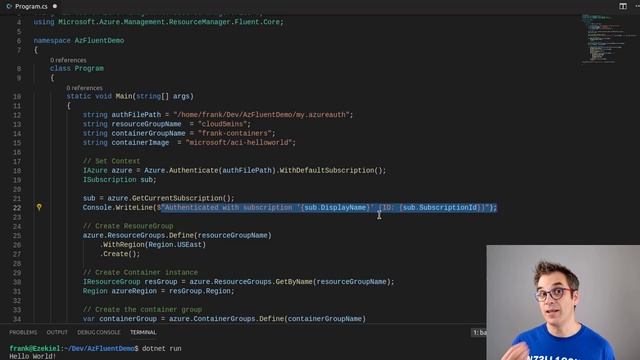Open the OUTPUT panel tab
The image size is (640, 360).
[57, 332]
